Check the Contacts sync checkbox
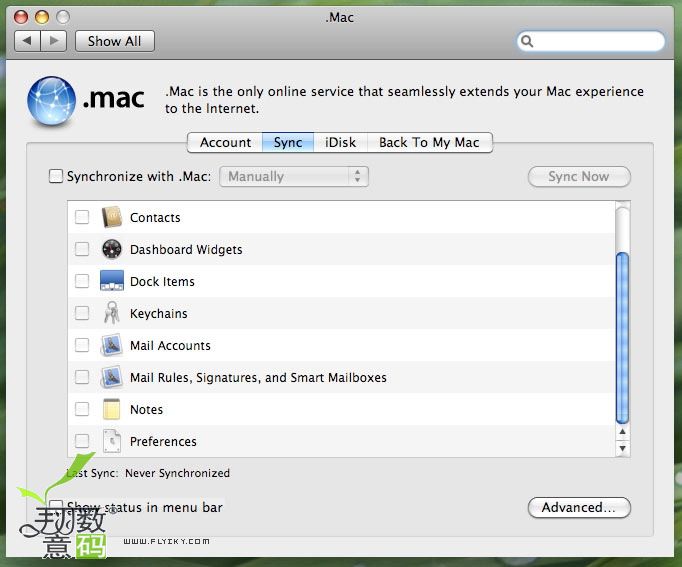Screen dimensions: 682x567 point(82,217)
